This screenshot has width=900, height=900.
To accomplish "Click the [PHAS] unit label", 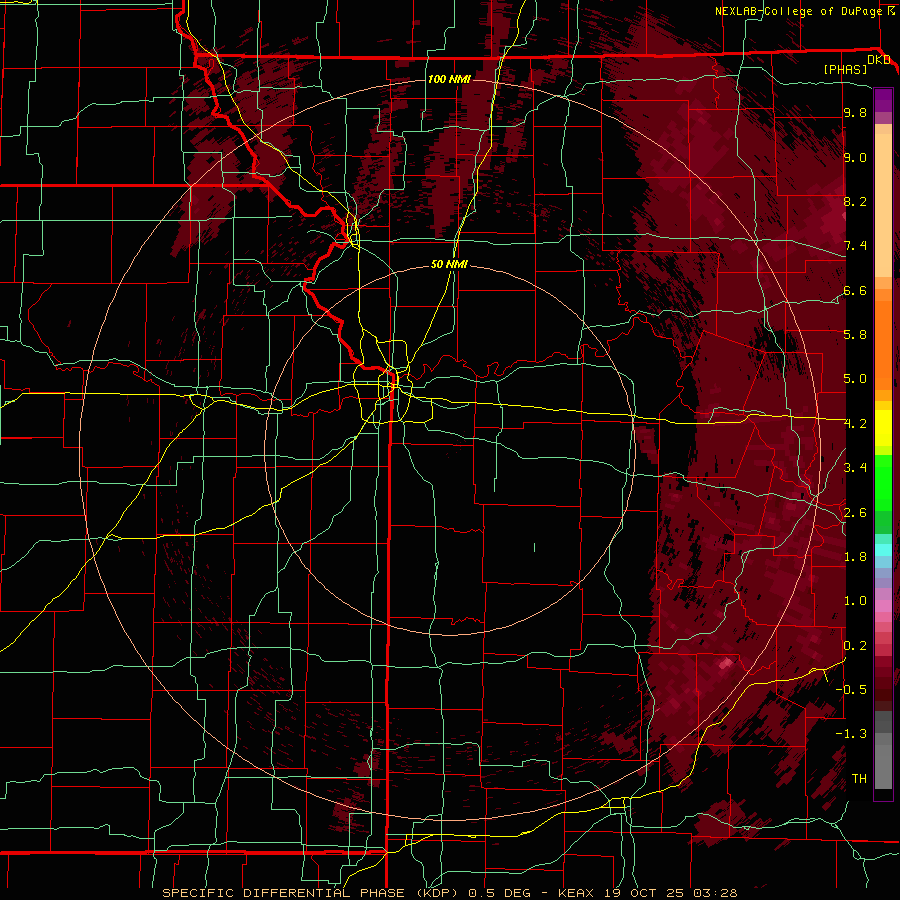I will 845,69.
